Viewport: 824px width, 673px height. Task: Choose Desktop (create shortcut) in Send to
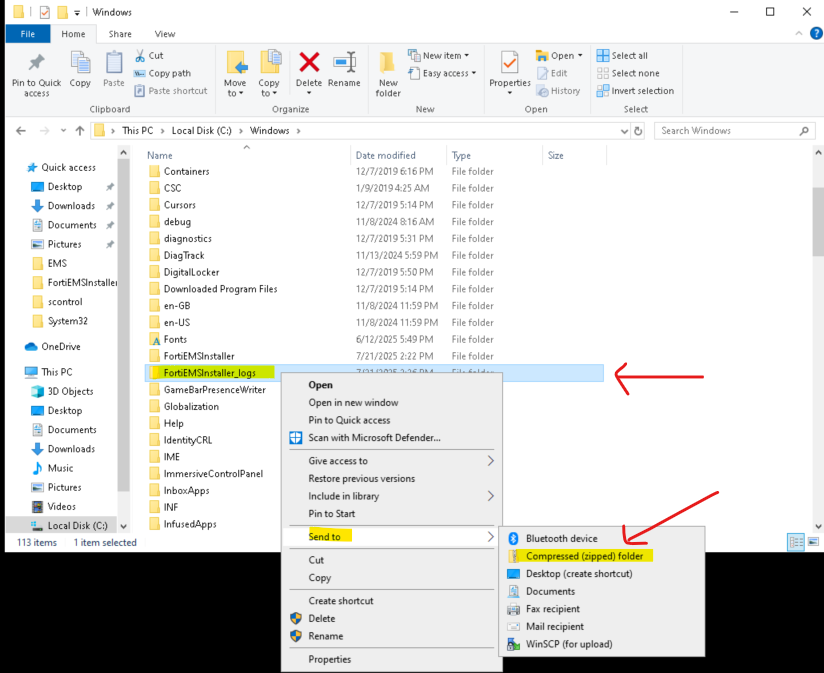601,574
